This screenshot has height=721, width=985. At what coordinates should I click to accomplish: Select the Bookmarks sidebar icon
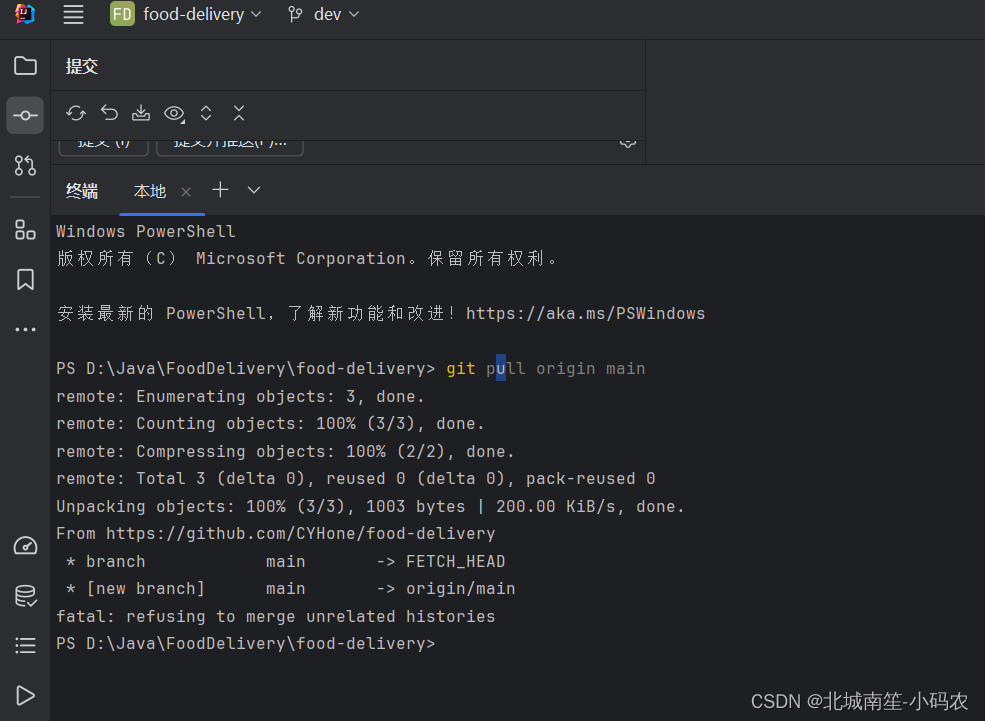tap(25, 280)
